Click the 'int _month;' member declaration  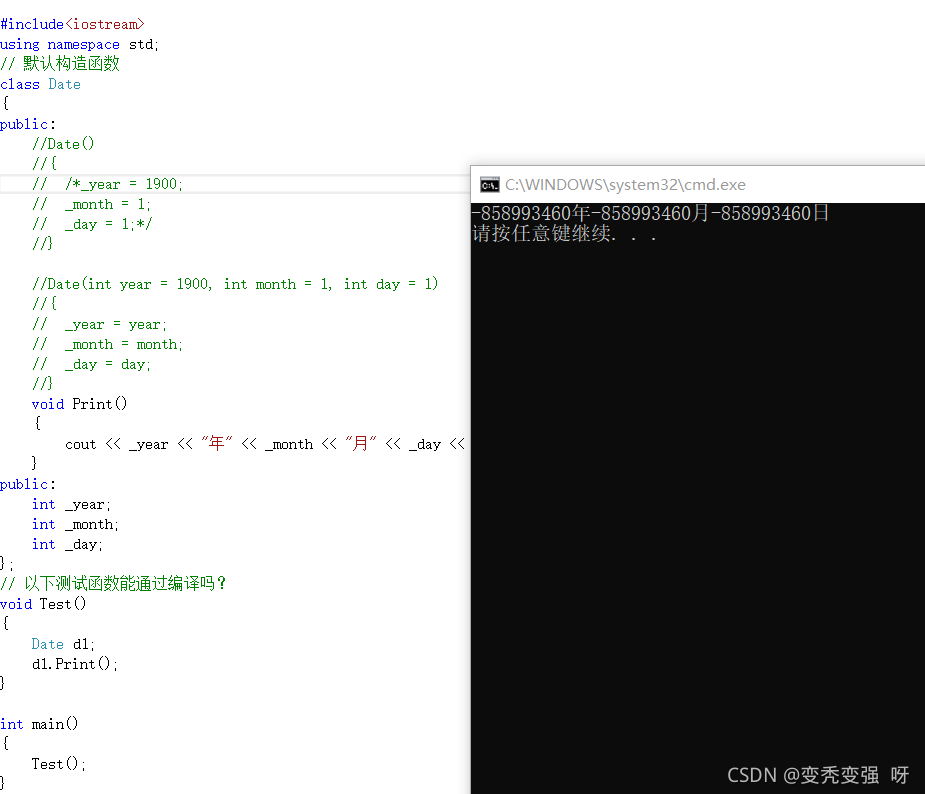click(76, 524)
